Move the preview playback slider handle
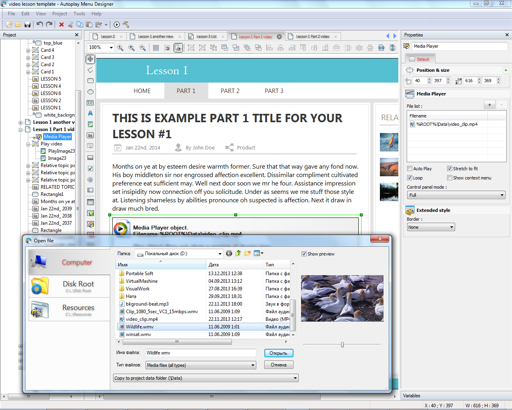Image resolution: width=512 pixels, height=410 pixels. pyautogui.click(x=342, y=345)
